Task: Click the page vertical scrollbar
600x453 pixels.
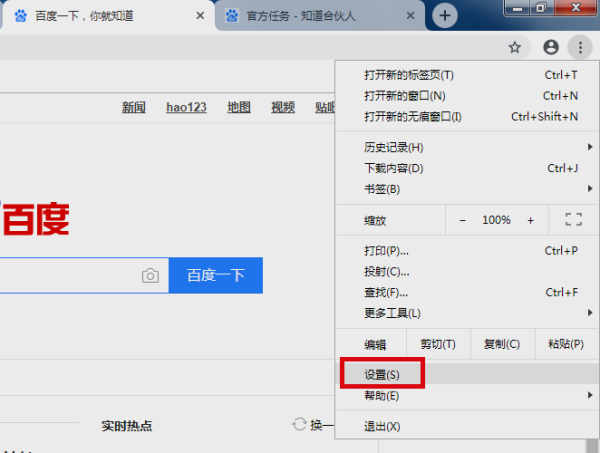Action: click(x=592, y=446)
